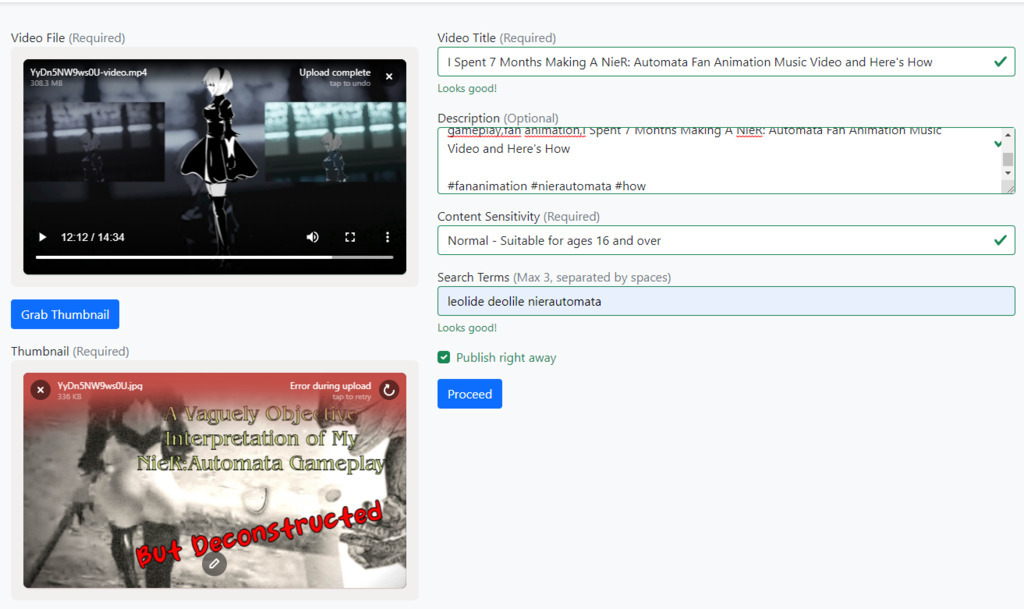Image resolution: width=1024 pixels, height=609 pixels.
Task: Click into the Search Terms field
Action: tap(725, 301)
